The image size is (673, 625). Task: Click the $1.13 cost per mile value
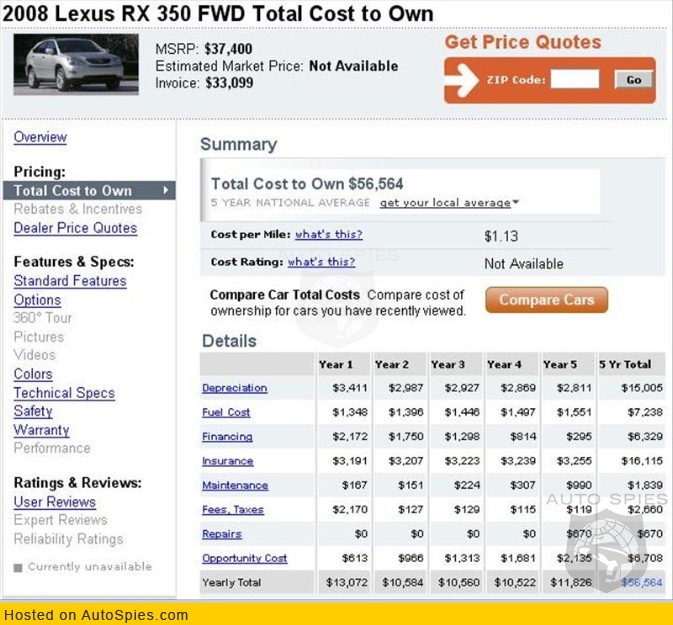pyautogui.click(x=501, y=236)
